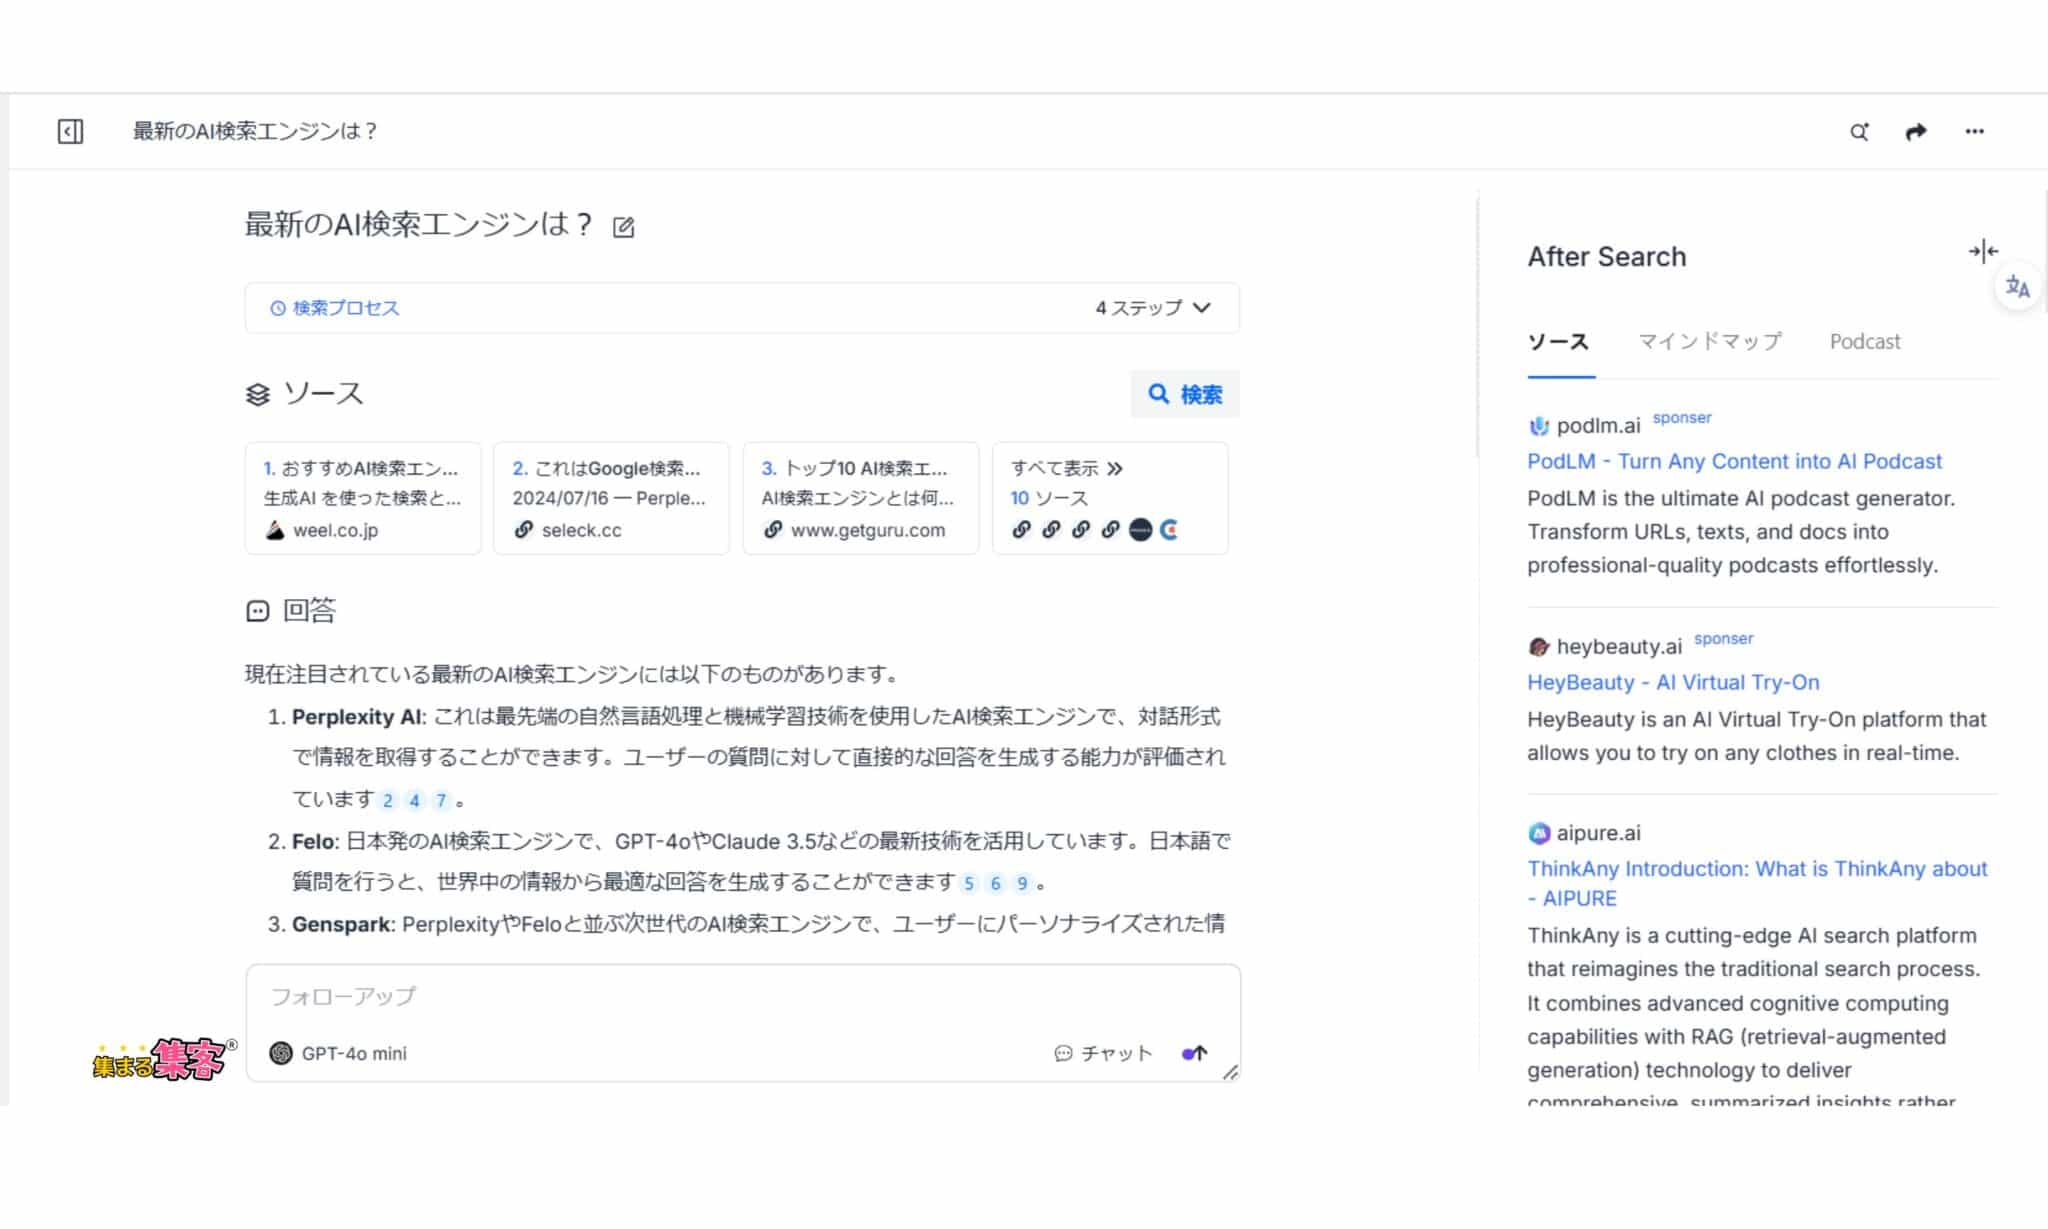Click the ソース layers icon
Viewport: 2048px width, 1229px height.
pyautogui.click(x=257, y=395)
